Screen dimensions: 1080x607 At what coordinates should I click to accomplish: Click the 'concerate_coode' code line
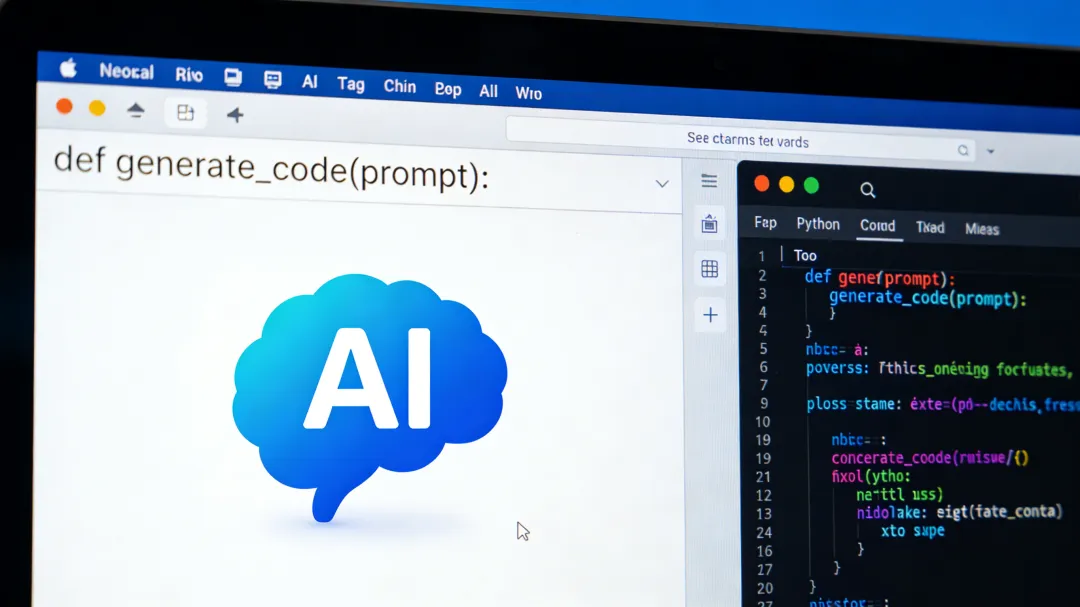point(929,457)
